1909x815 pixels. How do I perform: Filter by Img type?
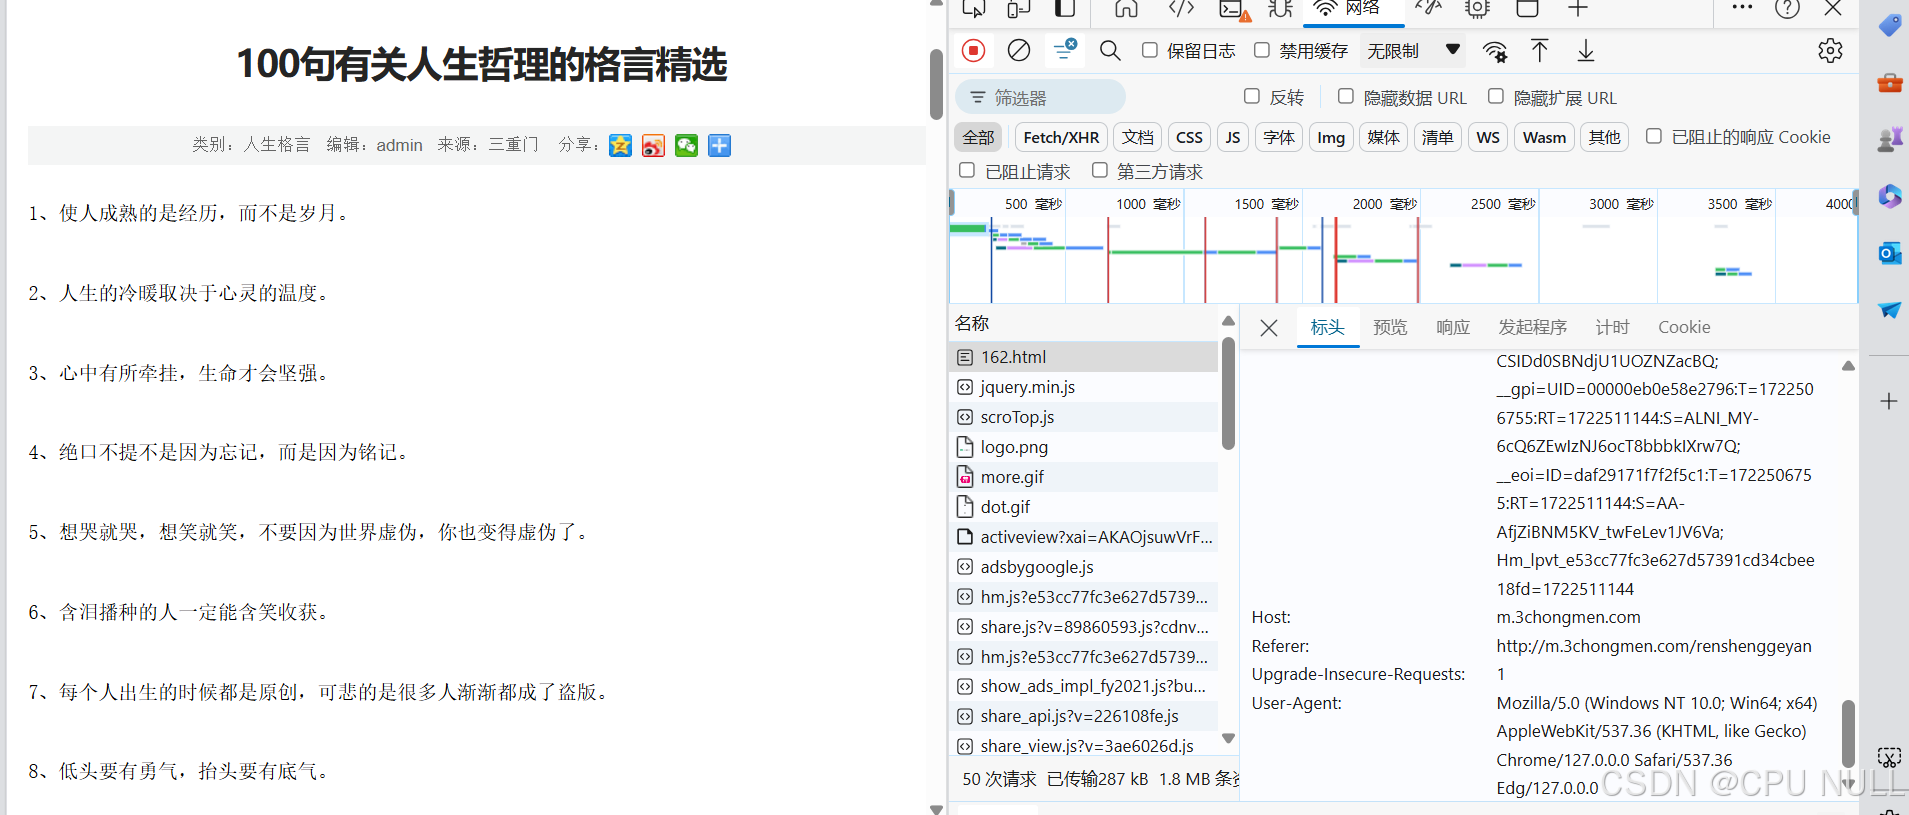(x=1331, y=137)
